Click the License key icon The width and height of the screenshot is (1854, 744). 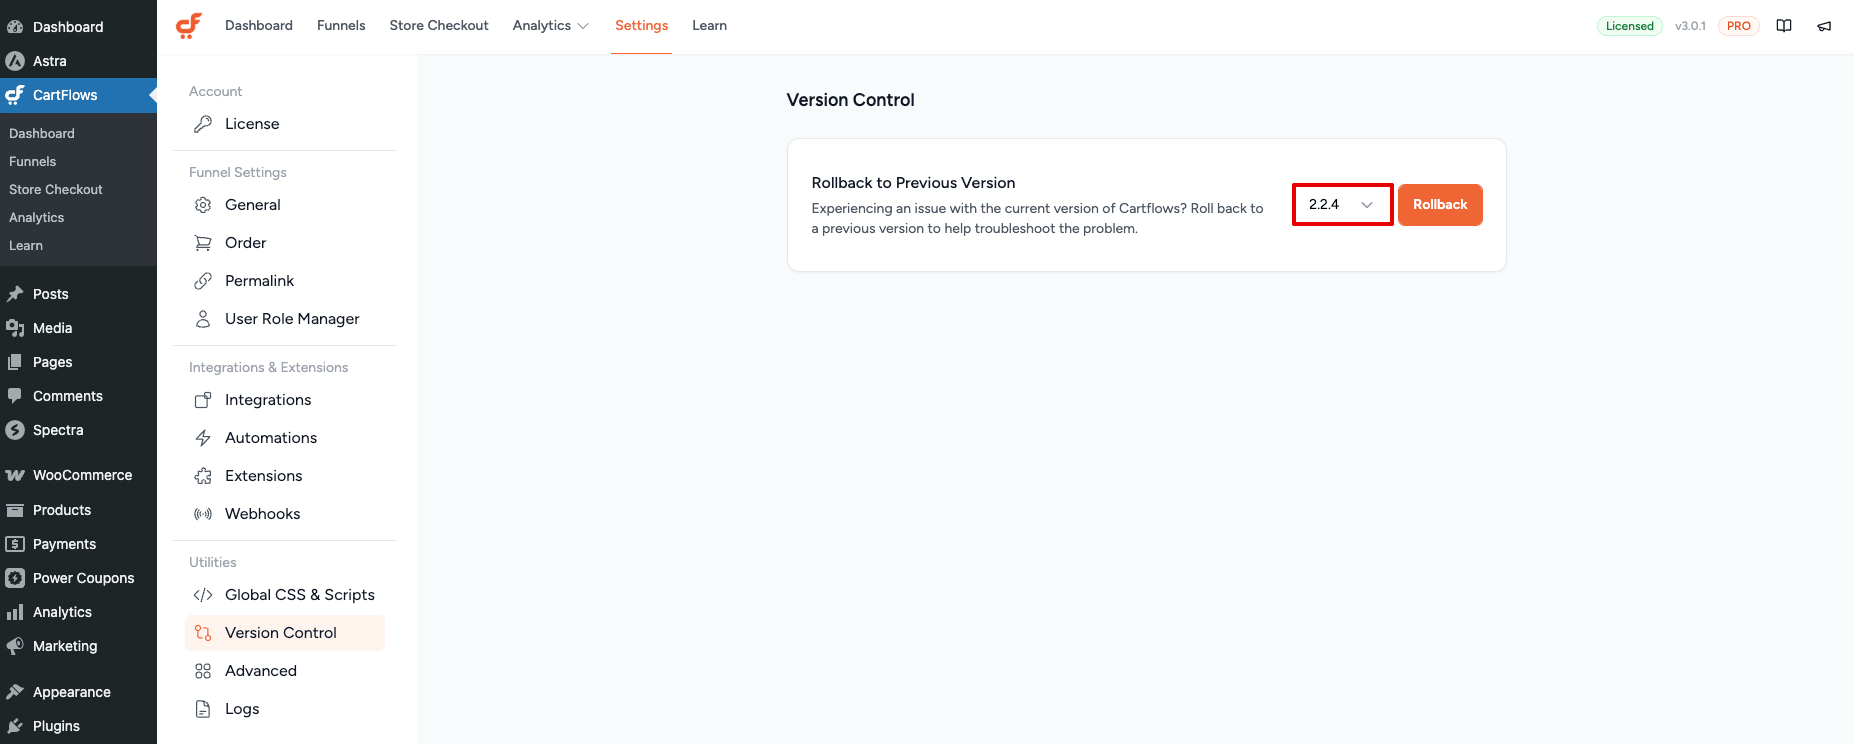coord(203,124)
